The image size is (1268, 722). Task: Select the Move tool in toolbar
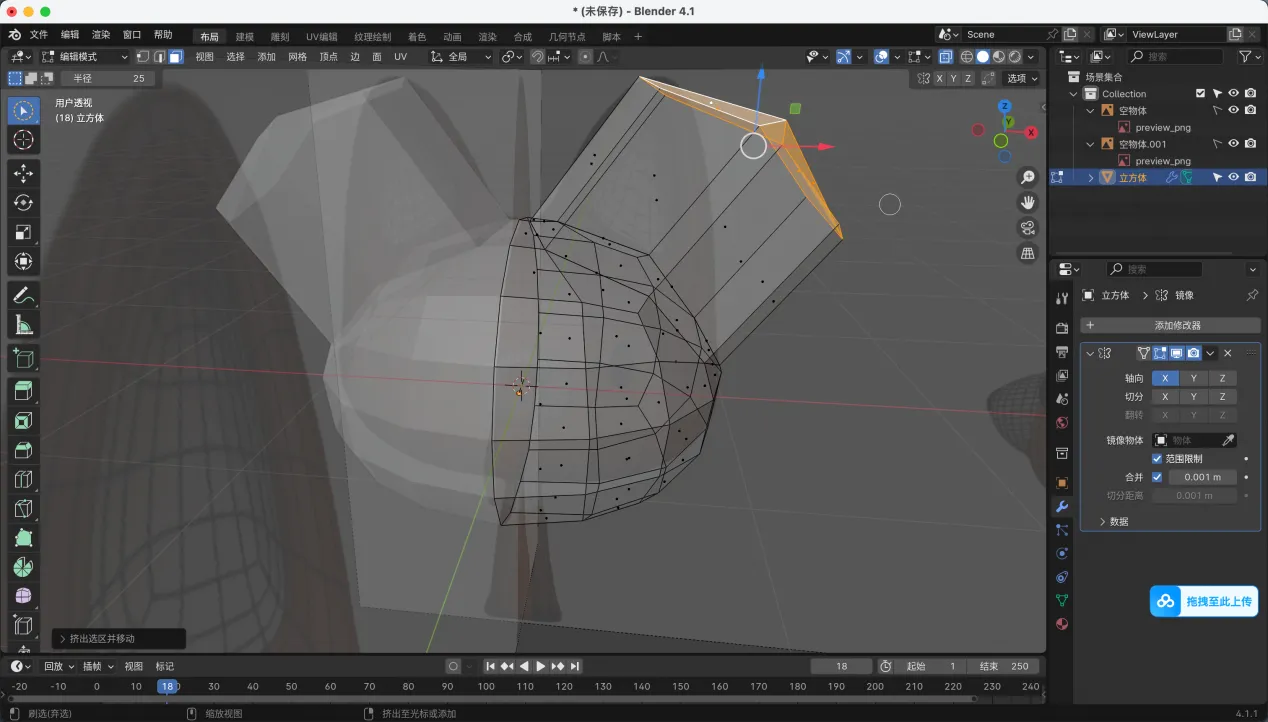[24, 173]
